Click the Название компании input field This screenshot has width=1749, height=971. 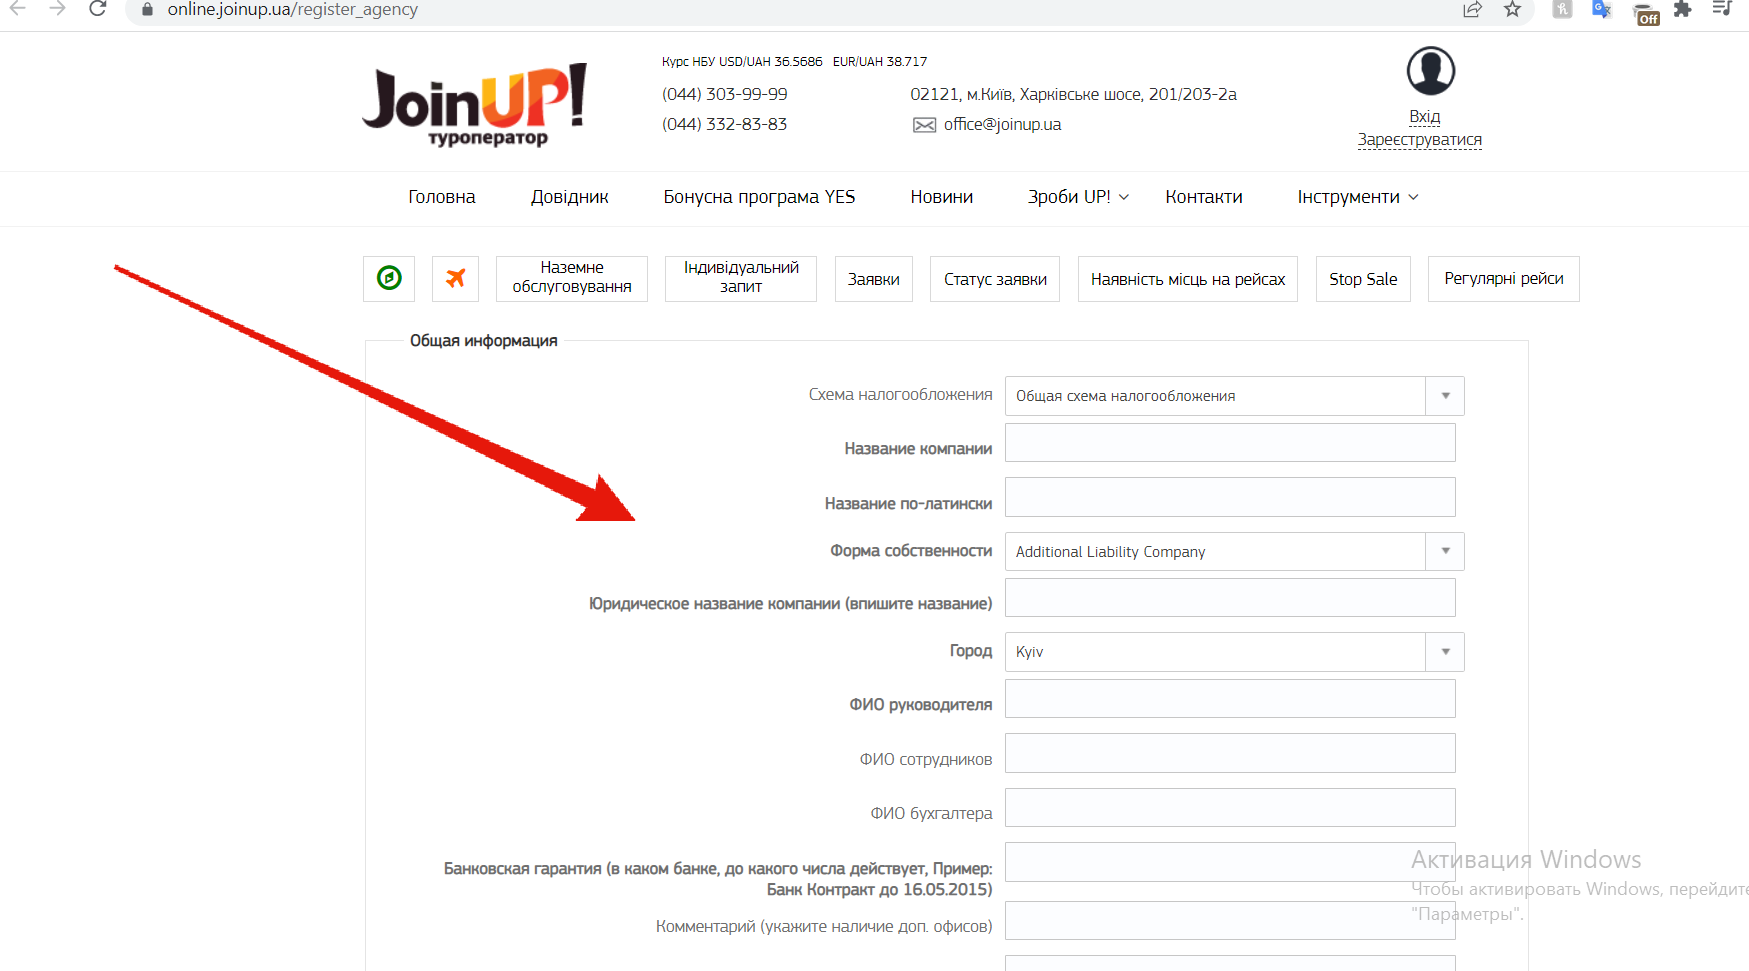click(1230, 443)
